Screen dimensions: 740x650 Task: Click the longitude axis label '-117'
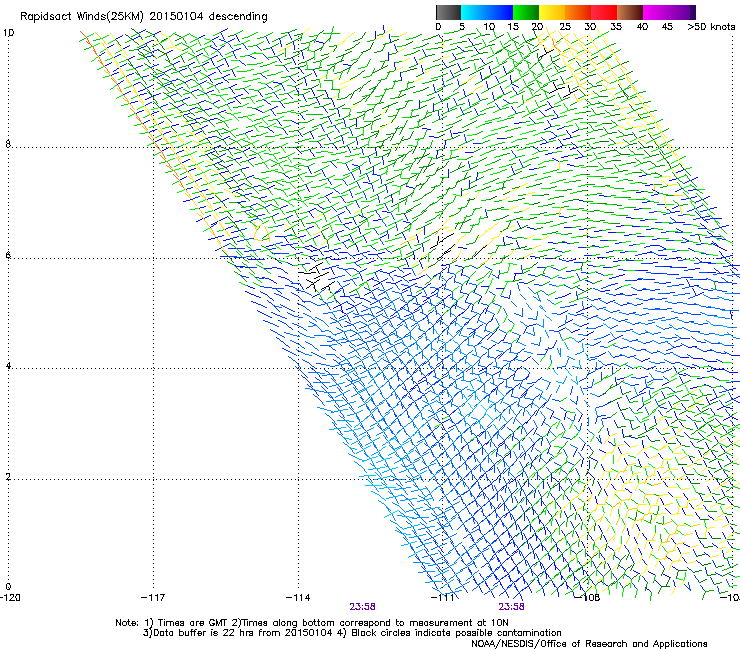pyautogui.click(x=153, y=598)
